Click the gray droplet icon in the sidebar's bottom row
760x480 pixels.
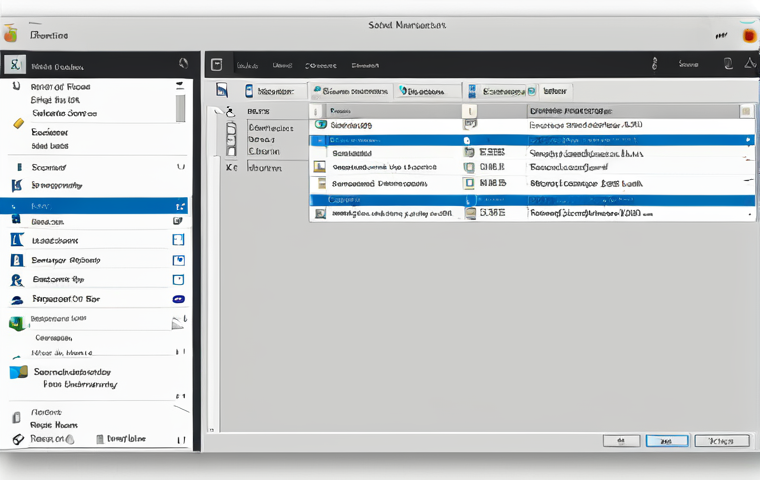70,439
